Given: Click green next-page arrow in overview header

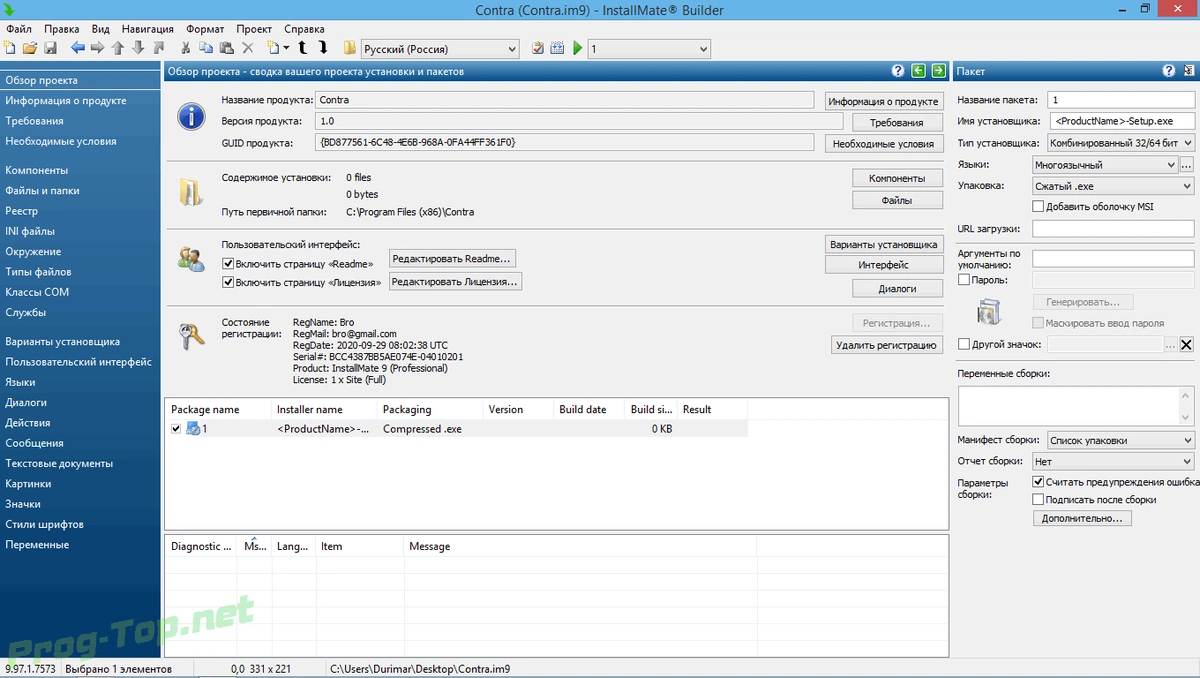Looking at the screenshot, I should [938, 71].
